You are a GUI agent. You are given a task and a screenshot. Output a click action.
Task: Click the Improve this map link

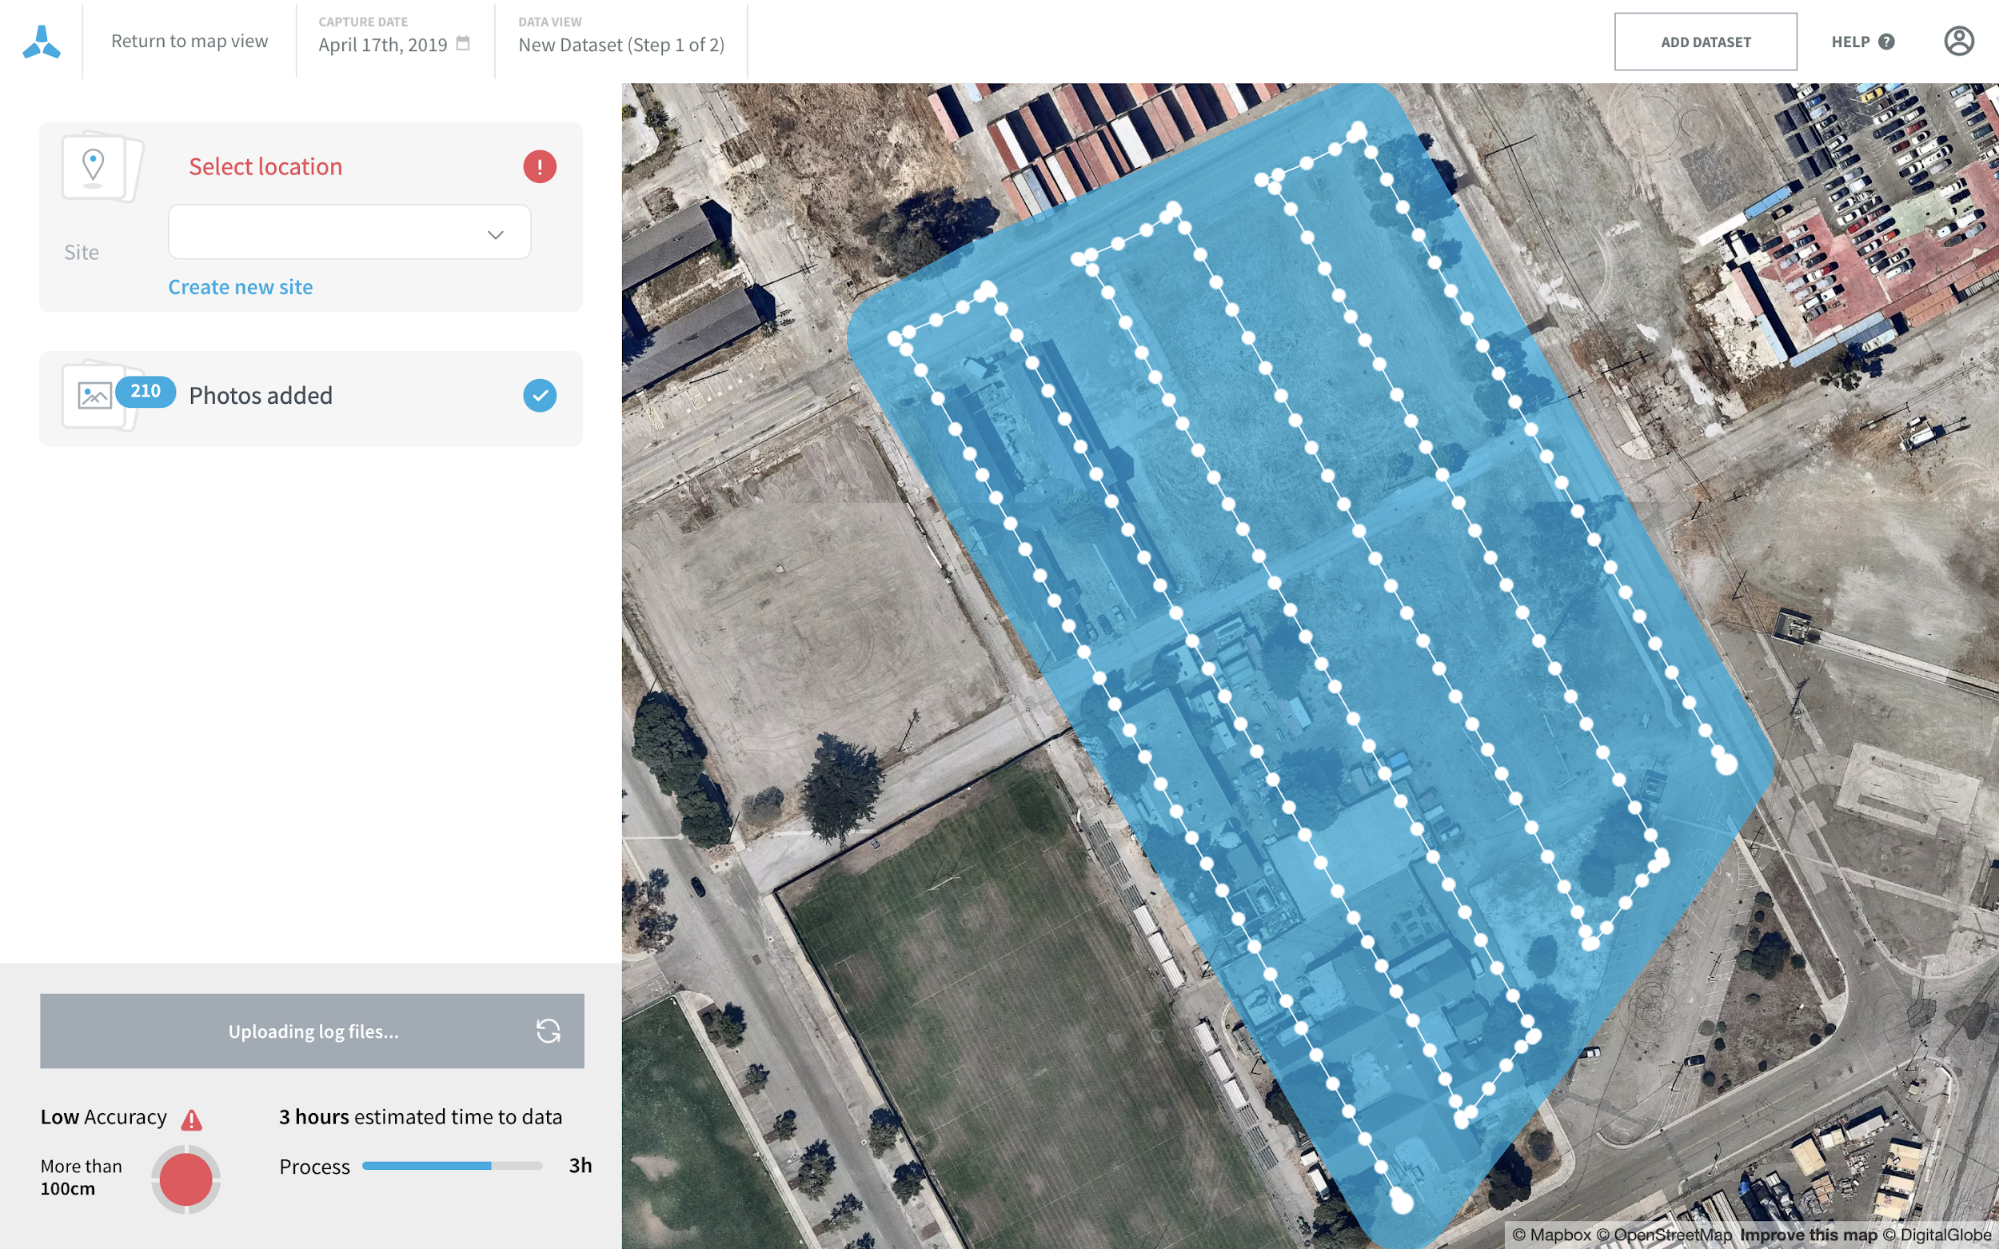pyautogui.click(x=1808, y=1235)
